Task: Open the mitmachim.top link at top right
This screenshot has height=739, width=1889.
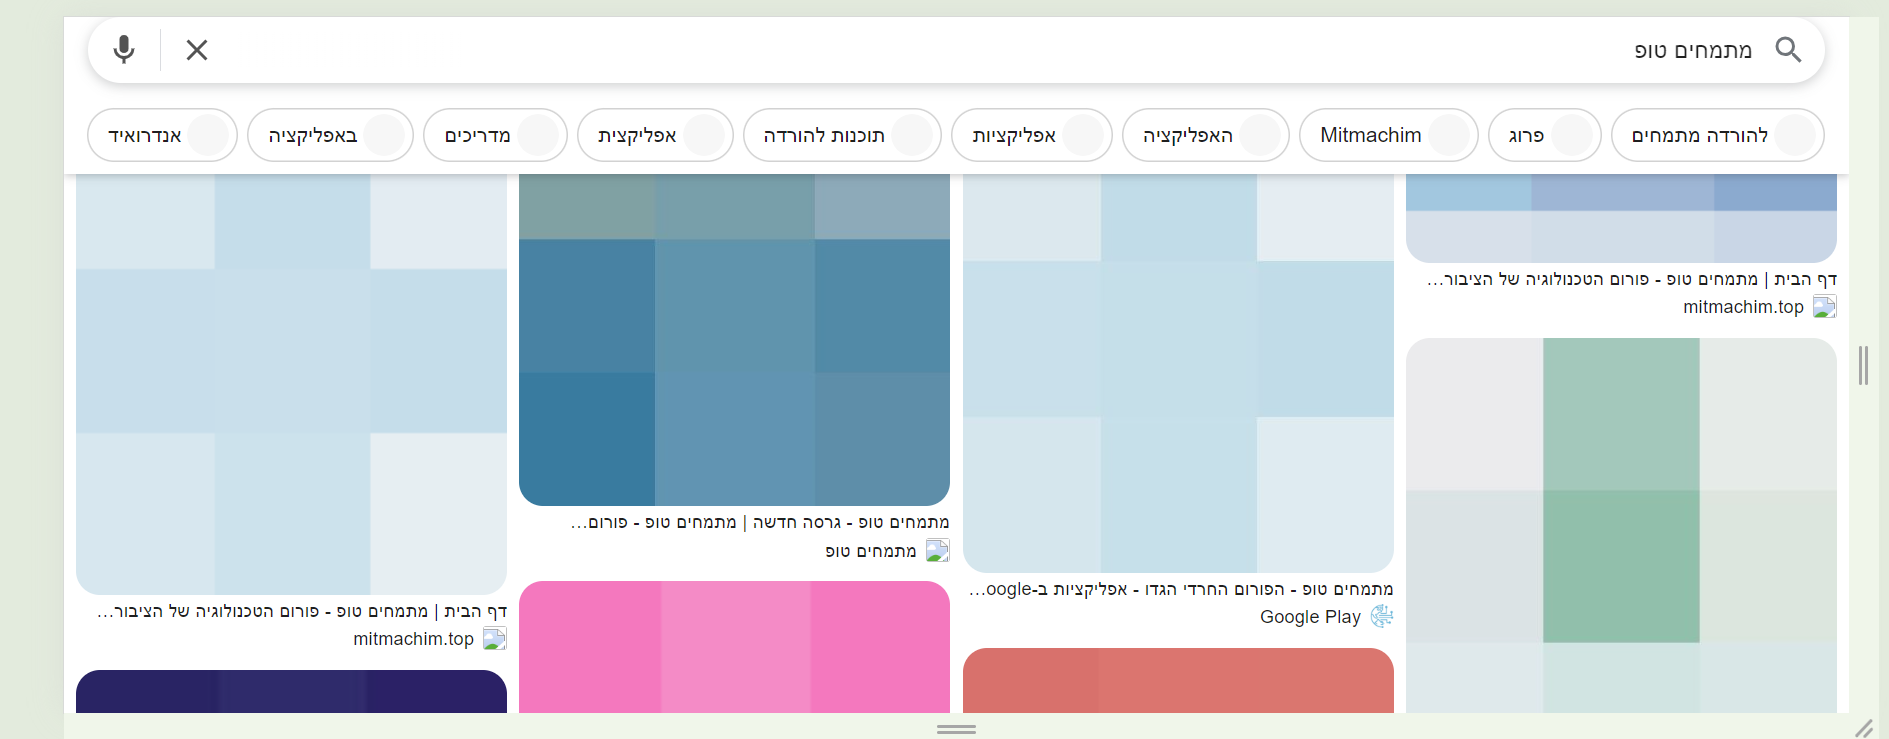Action: (x=1742, y=307)
